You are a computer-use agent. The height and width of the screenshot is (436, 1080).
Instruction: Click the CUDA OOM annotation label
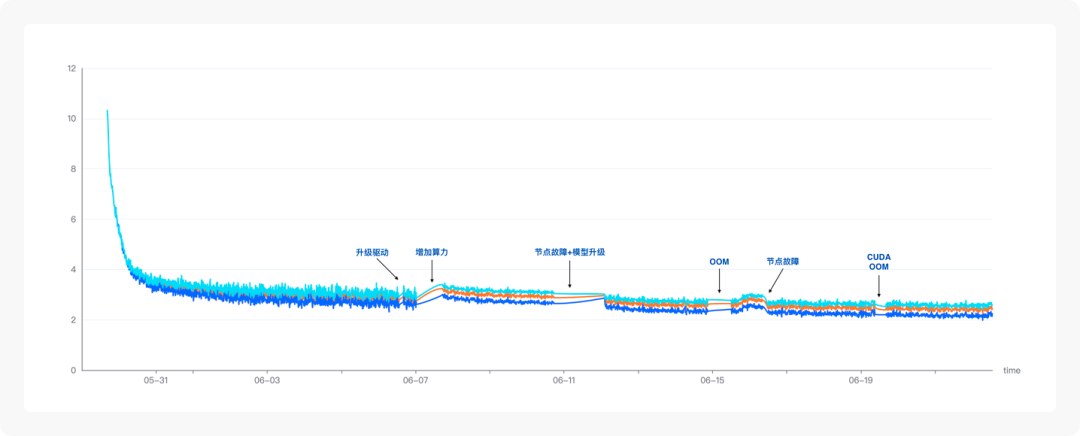878,262
